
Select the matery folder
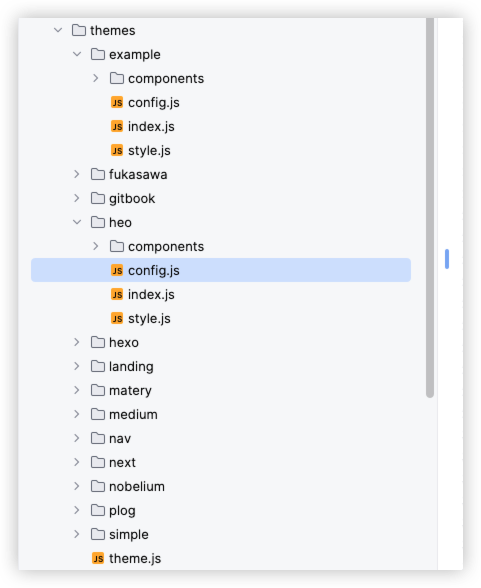[x=221, y=390]
